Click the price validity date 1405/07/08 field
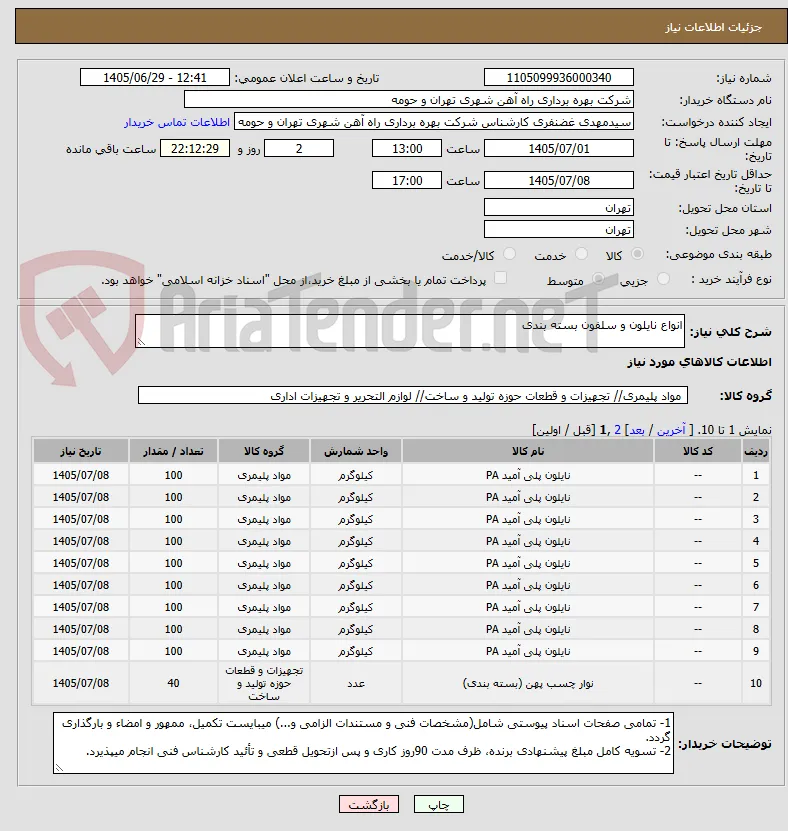 click(559, 180)
